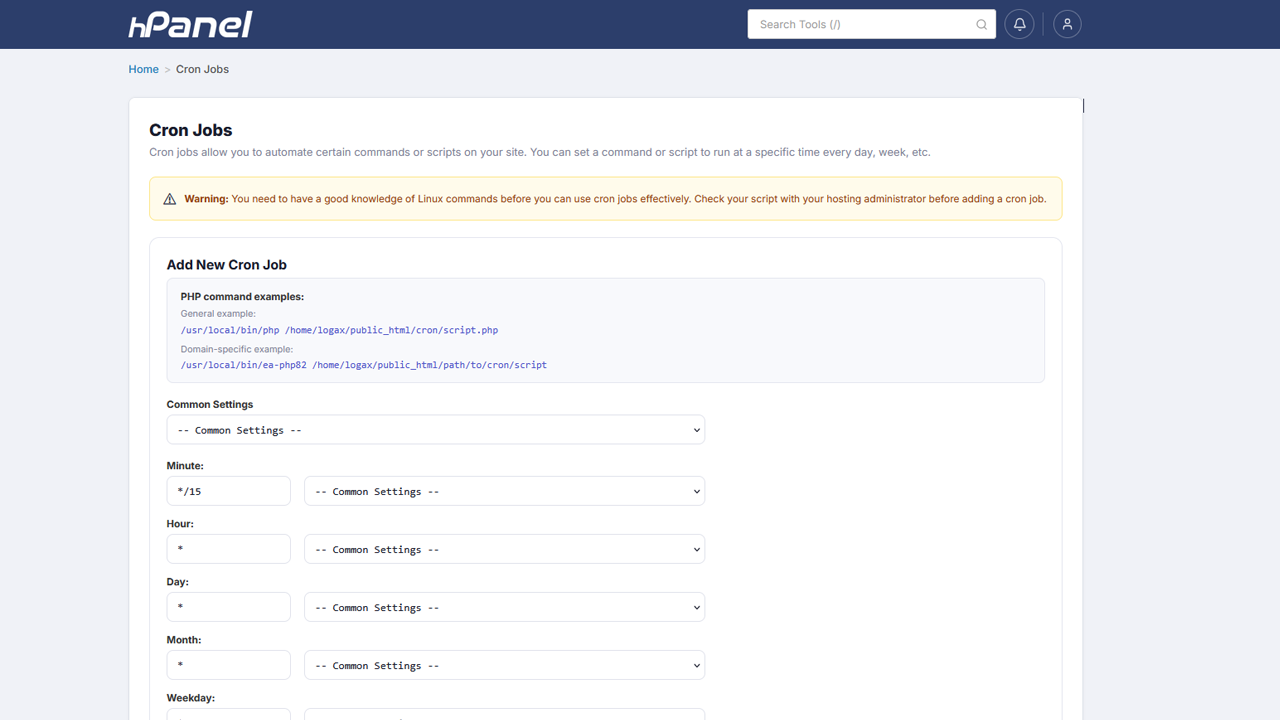The height and width of the screenshot is (720, 1280).
Task: Open the top Common Settings dropdown
Action: pos(435,430)
